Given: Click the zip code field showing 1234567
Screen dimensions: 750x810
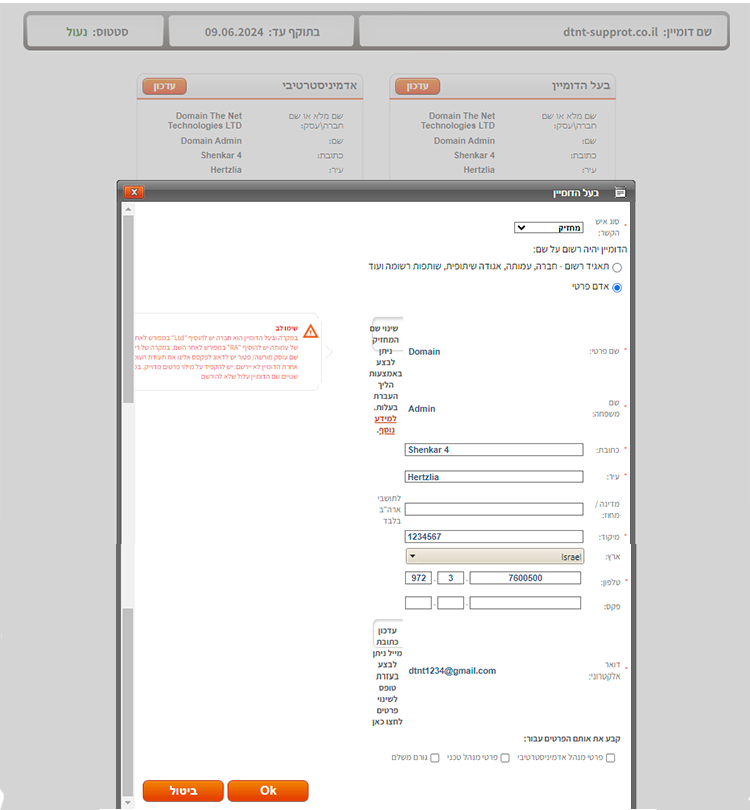Looking at the screenshot, I should click(x=494, y=536).
